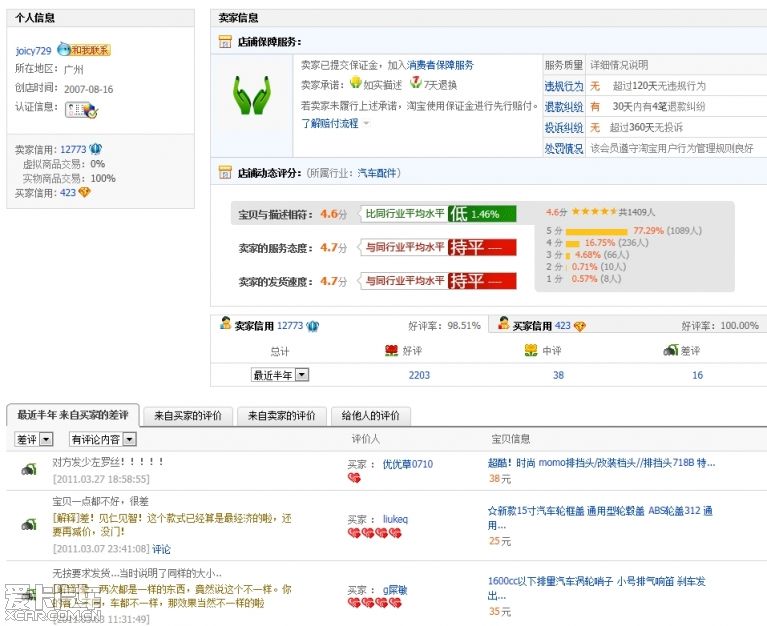Click the shop icon beside 店铺动态评分
The image size is (767, 626).
[225, 172]
